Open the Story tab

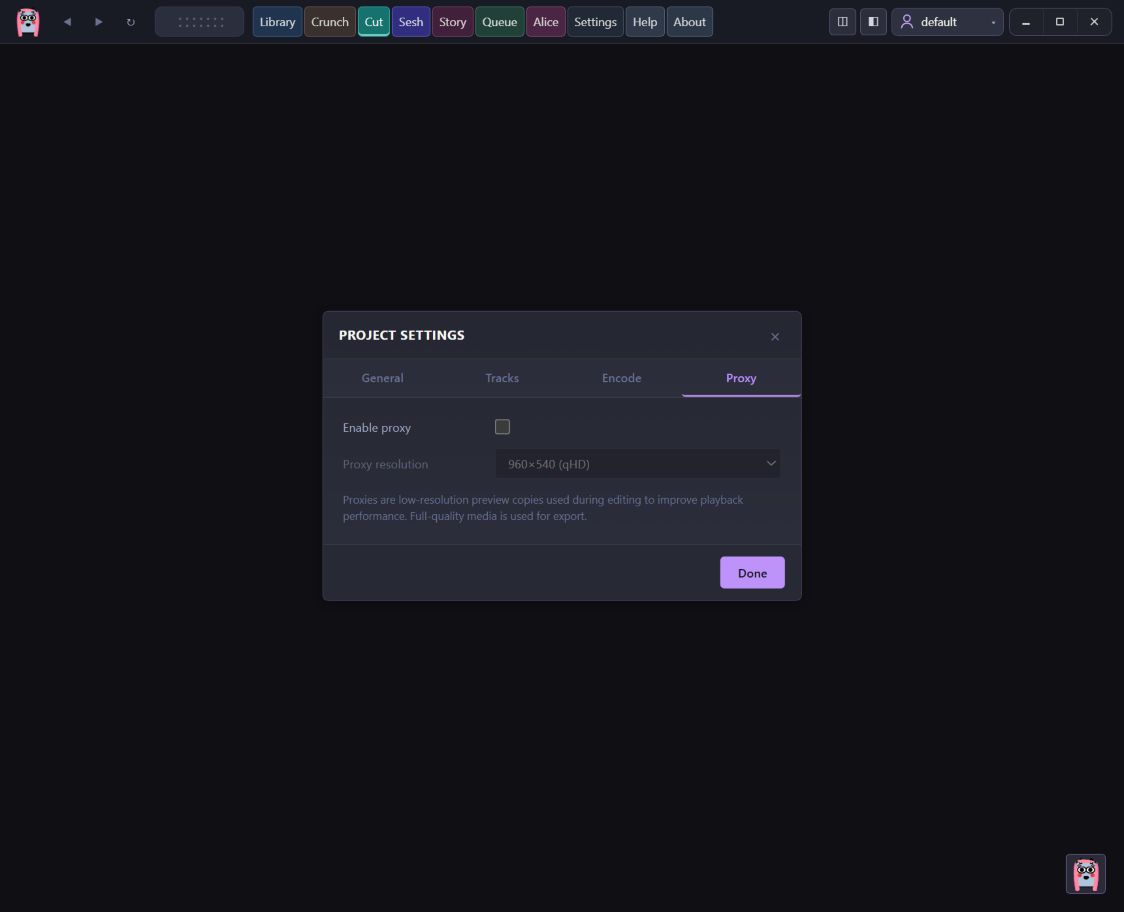452,22
